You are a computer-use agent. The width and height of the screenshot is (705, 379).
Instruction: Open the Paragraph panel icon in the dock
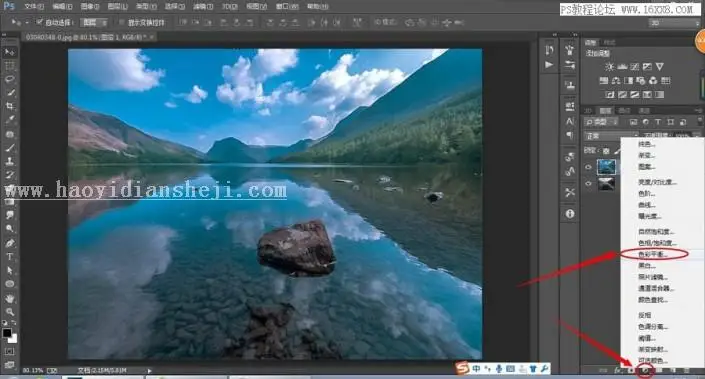(570, 135)
